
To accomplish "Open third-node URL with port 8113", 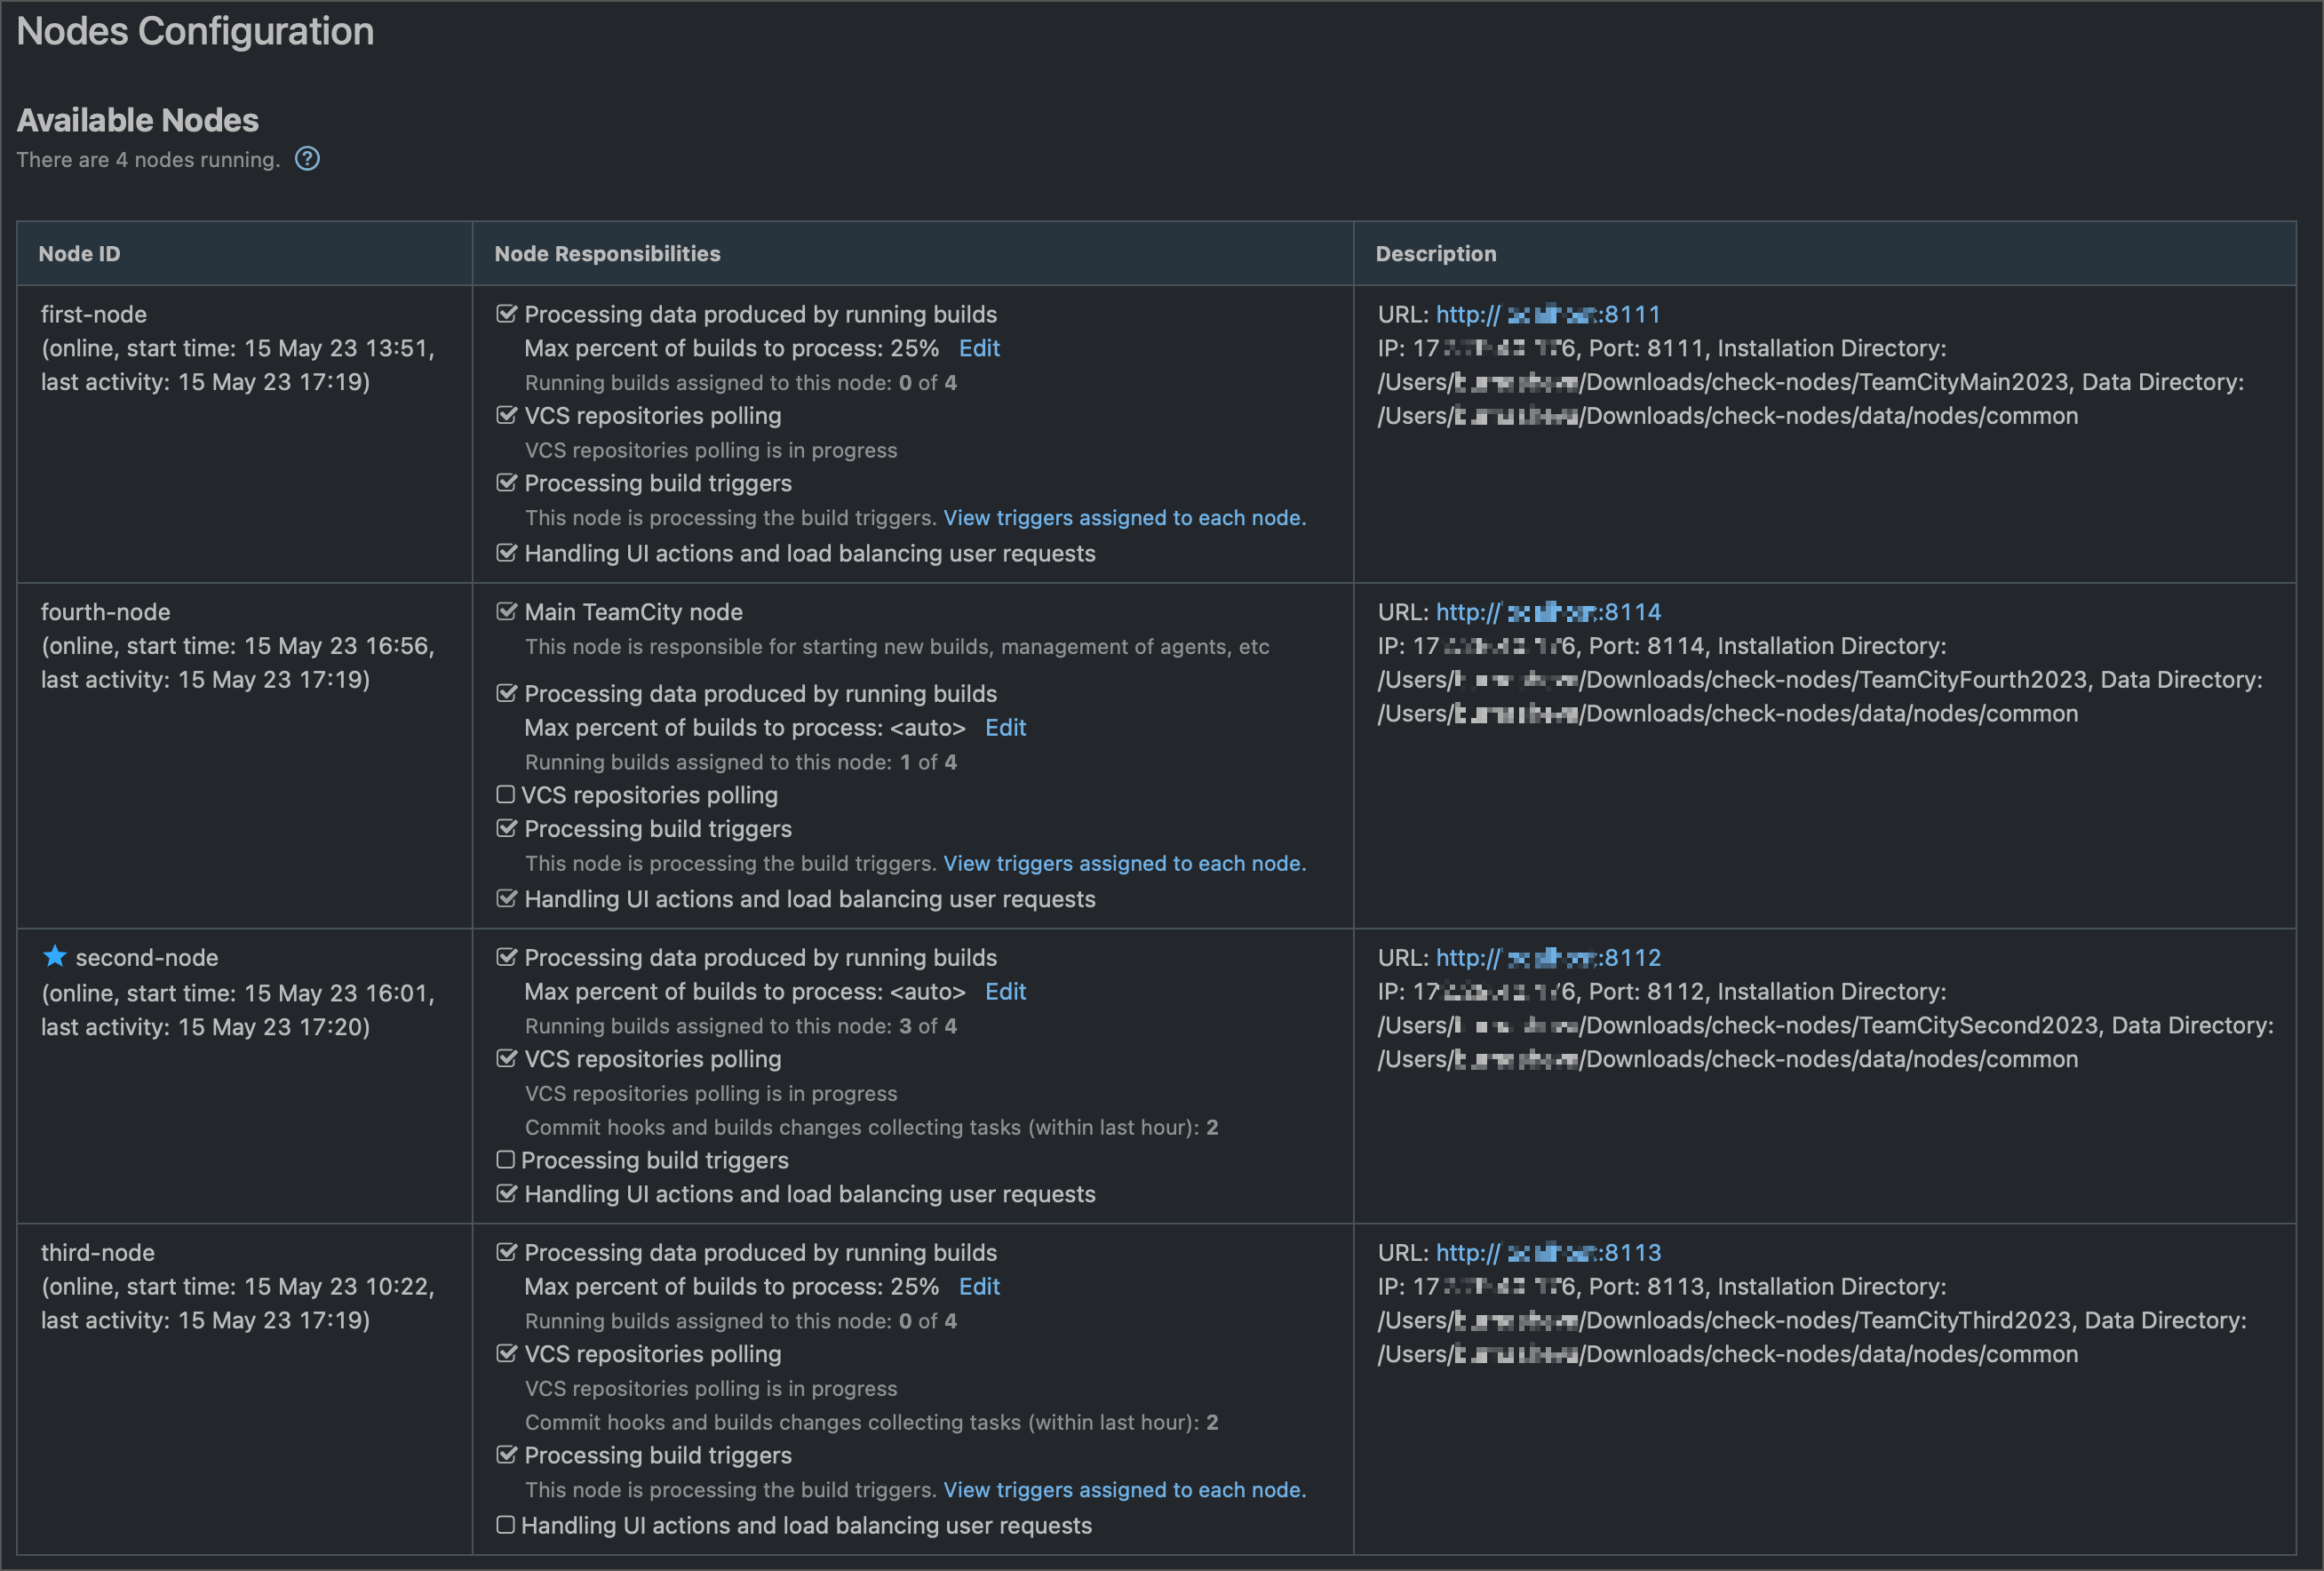I will point(1547,1252).
